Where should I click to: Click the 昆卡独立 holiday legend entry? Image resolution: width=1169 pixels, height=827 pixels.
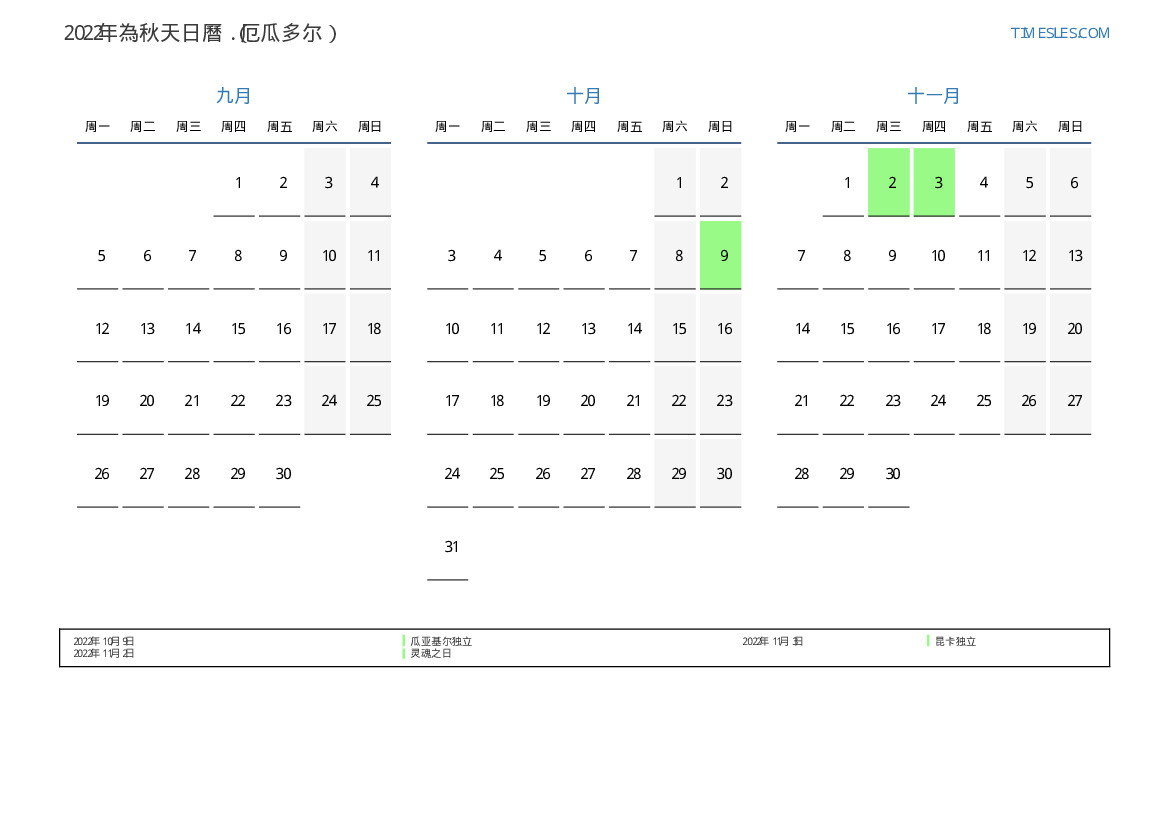(955, 641)
